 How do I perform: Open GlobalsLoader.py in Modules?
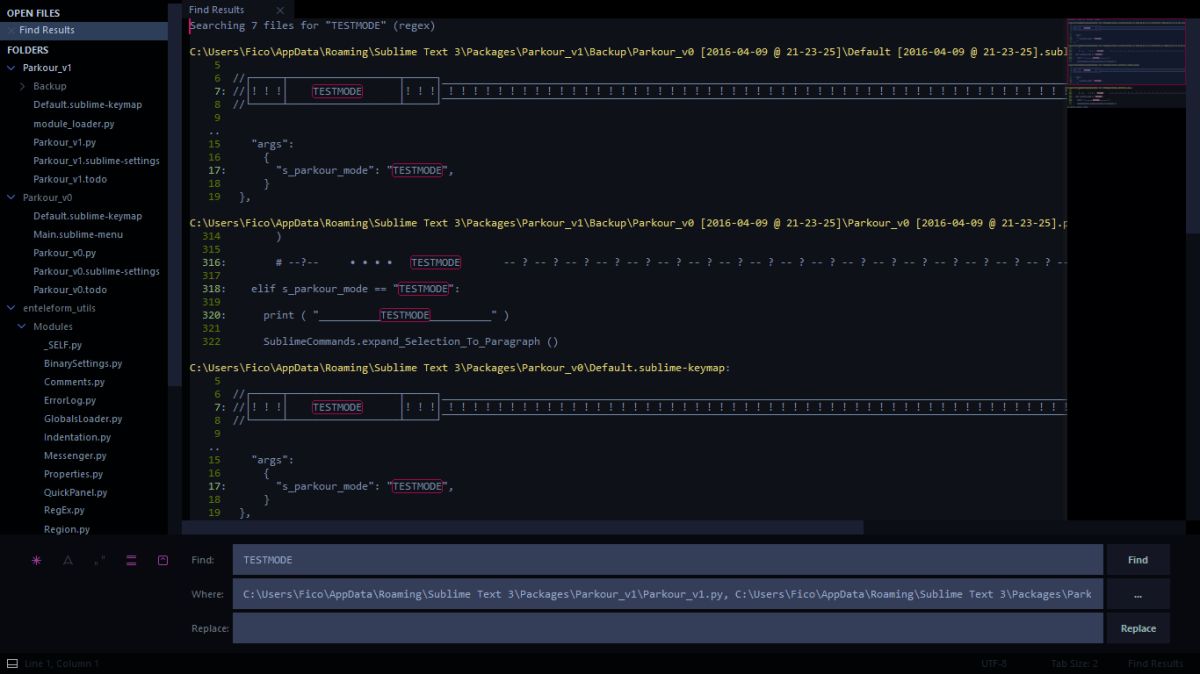tap(83, 419)
